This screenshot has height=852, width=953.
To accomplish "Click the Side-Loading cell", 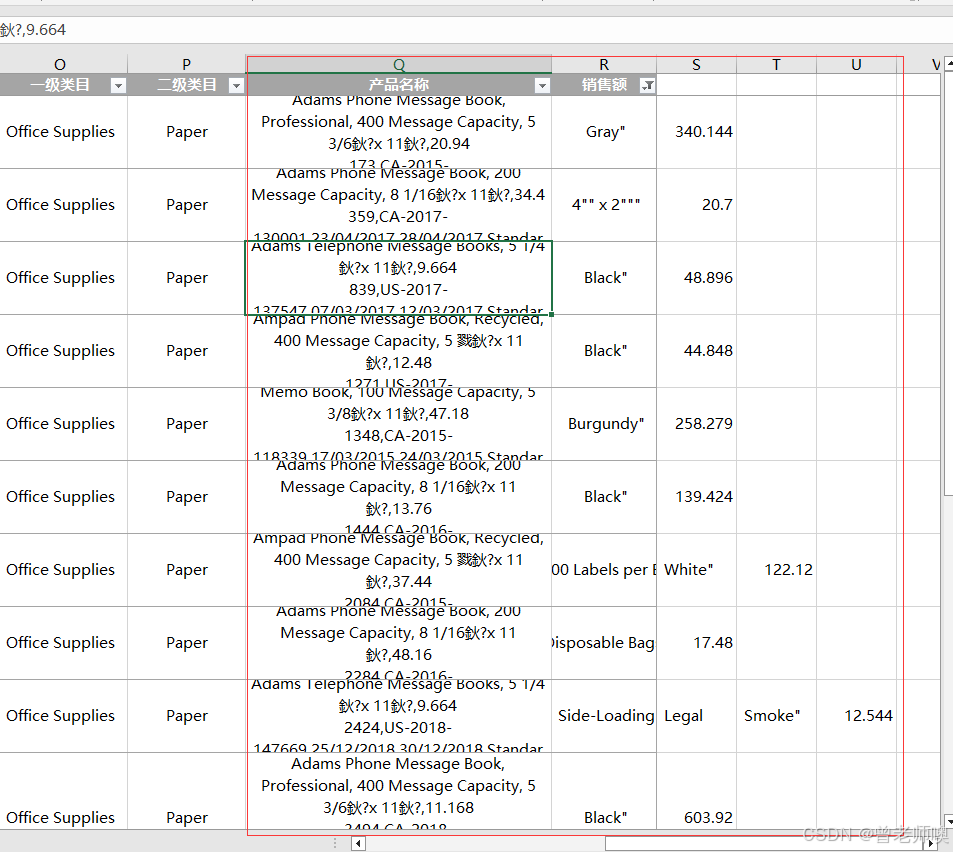I will coord(604,716).
